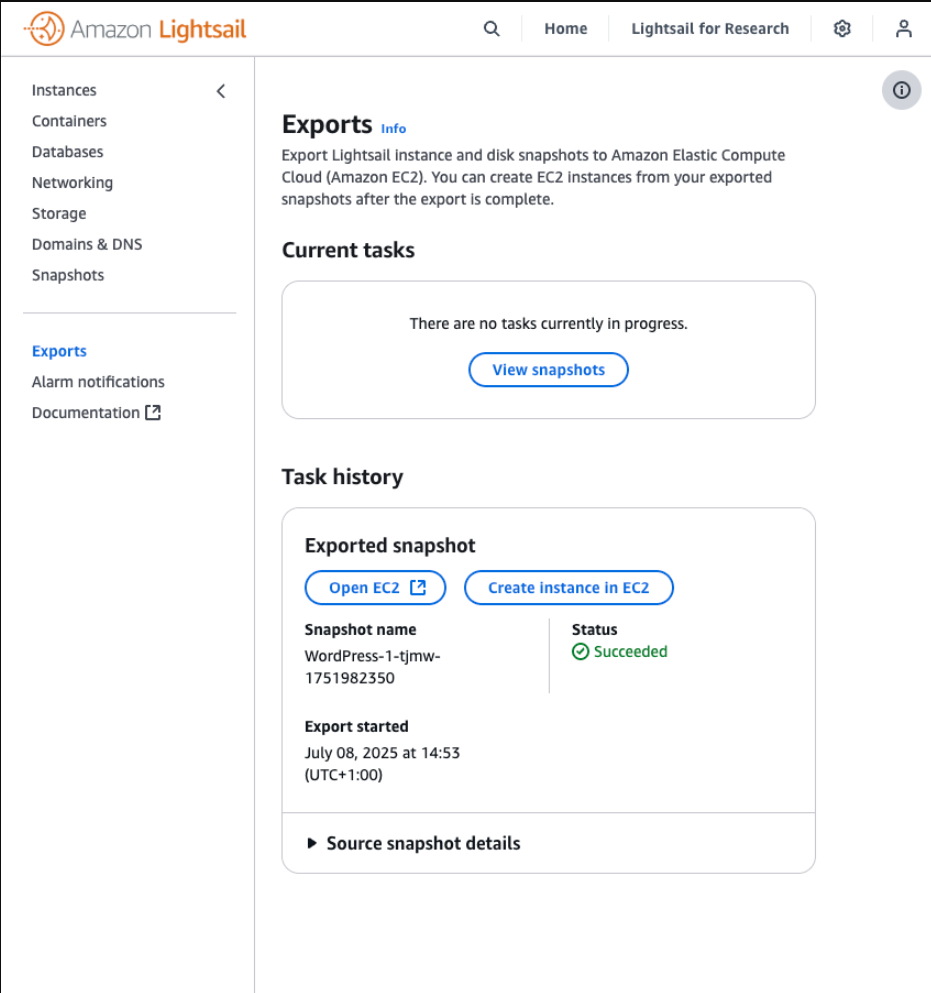The height and width of the screenshot is (993, 931).
Task: Click the Succeeded status text
Action: click(630, 652)
